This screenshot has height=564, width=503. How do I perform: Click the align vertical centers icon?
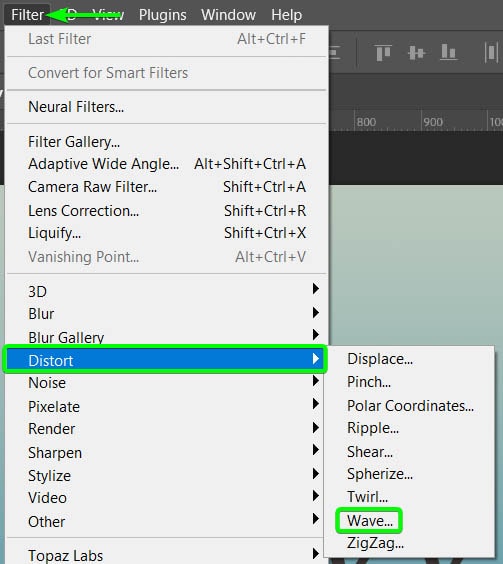pos(417,53)
